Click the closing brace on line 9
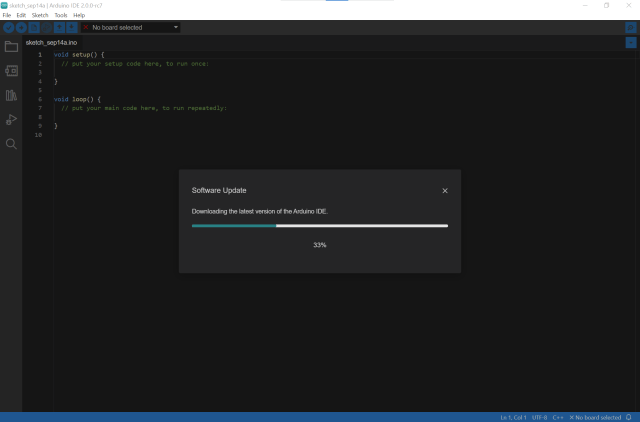The image size is (640, 422). 56,126
